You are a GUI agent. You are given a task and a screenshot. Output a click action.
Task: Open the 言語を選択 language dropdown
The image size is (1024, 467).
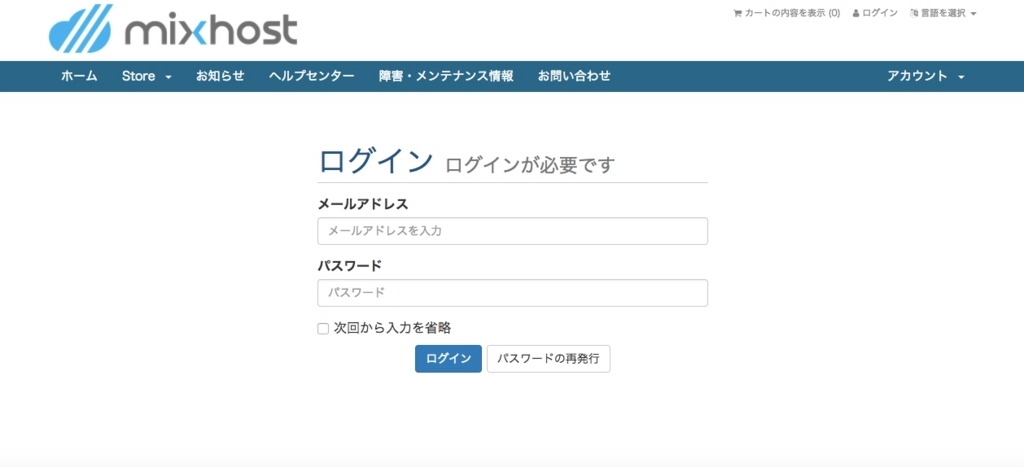[x=943, y=13]
